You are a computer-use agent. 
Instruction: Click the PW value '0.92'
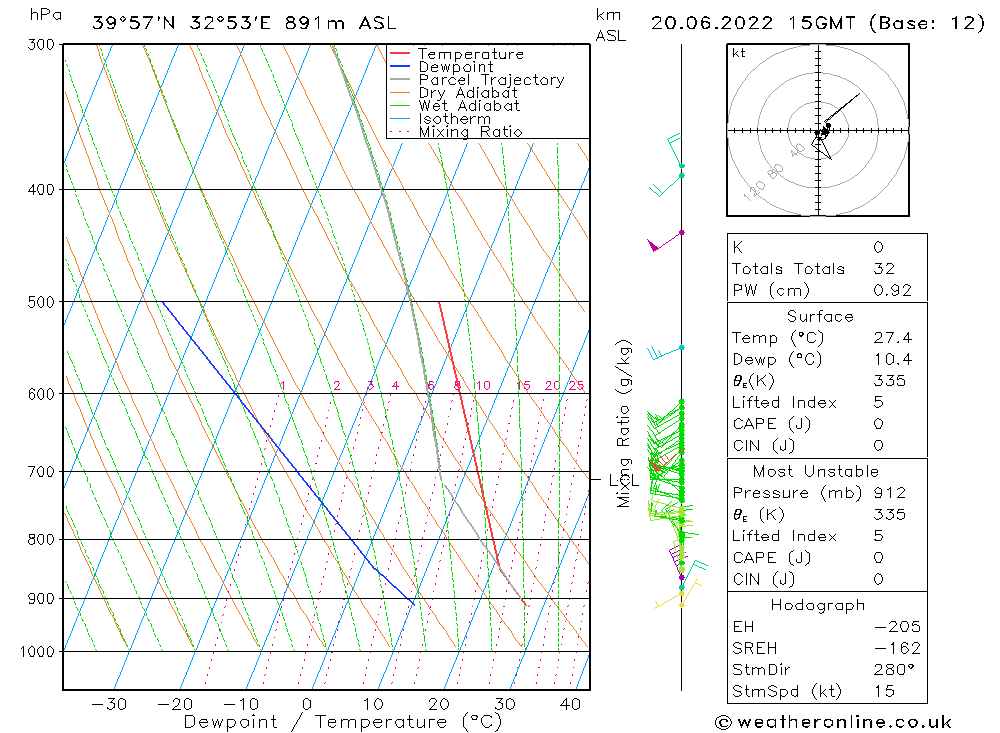[893, 290]
